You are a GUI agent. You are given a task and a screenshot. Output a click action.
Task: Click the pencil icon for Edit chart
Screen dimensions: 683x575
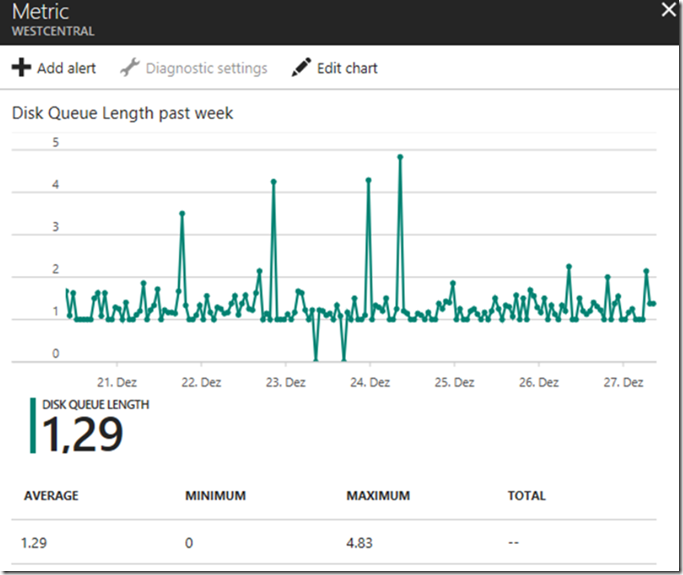tap(301, 68)
